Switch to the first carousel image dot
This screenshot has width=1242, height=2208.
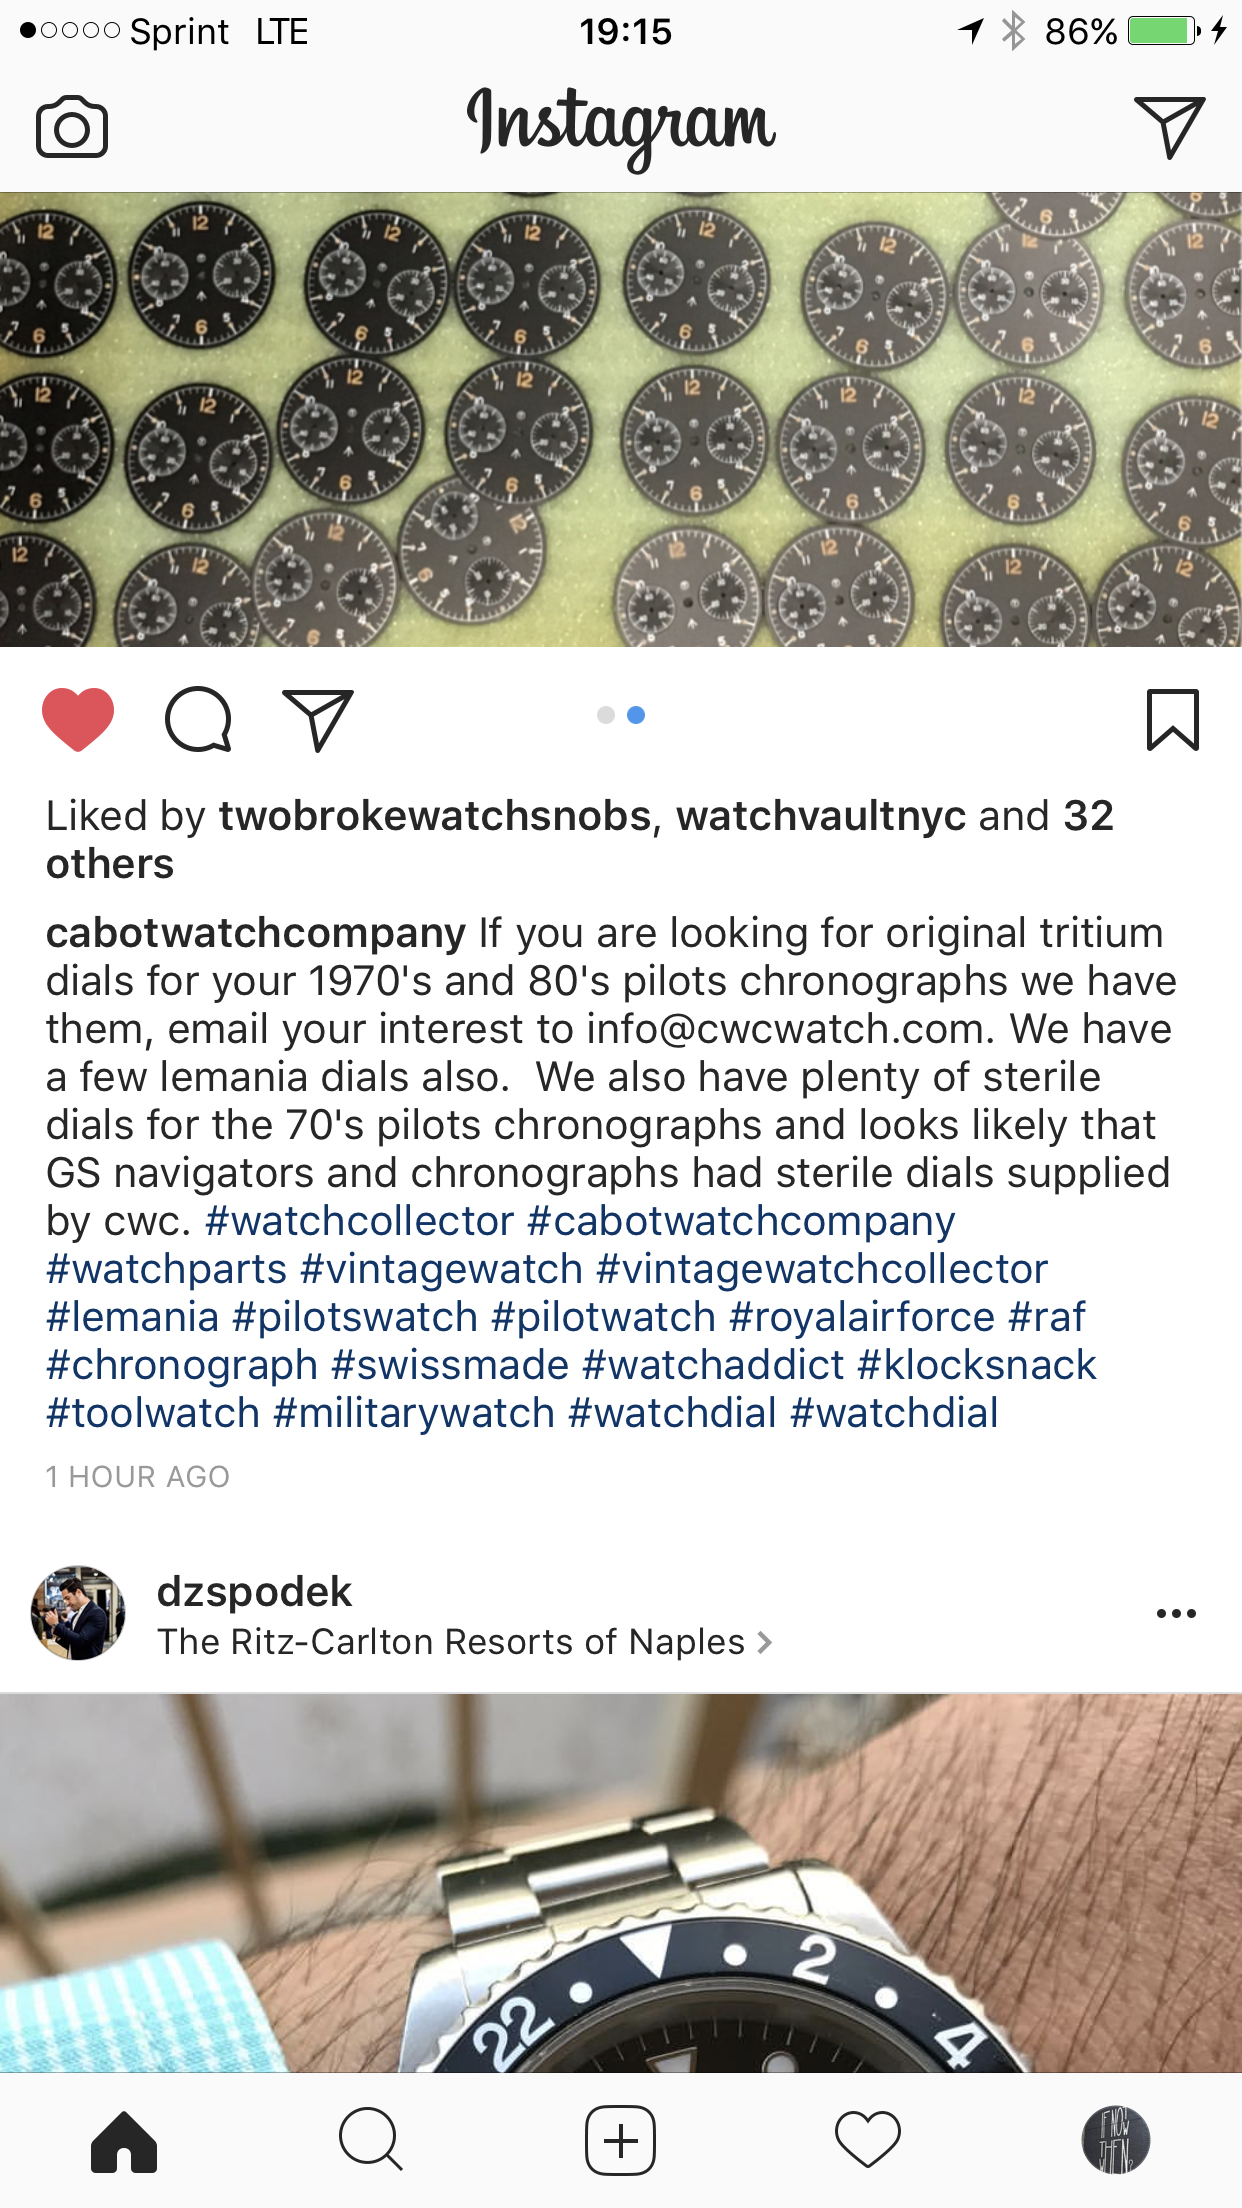605,715
